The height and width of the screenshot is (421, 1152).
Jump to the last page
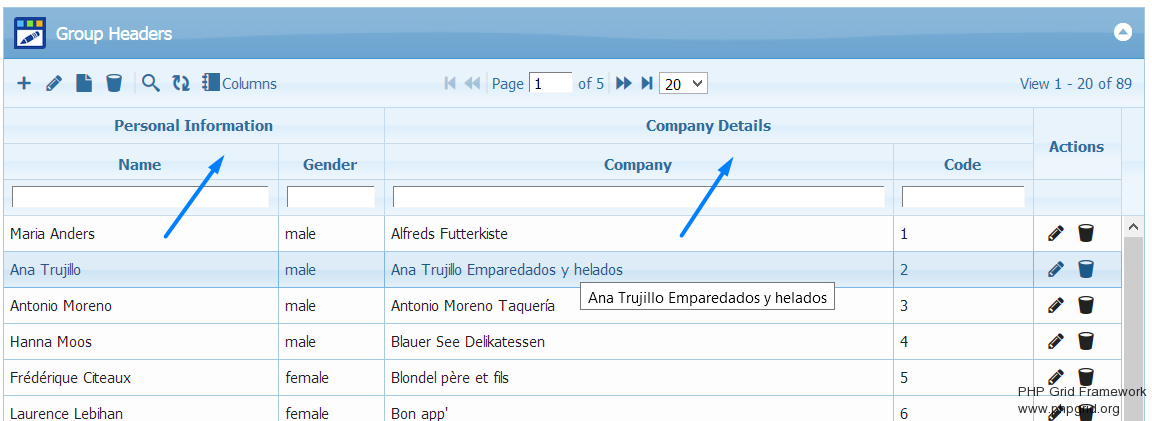(647, 84)
